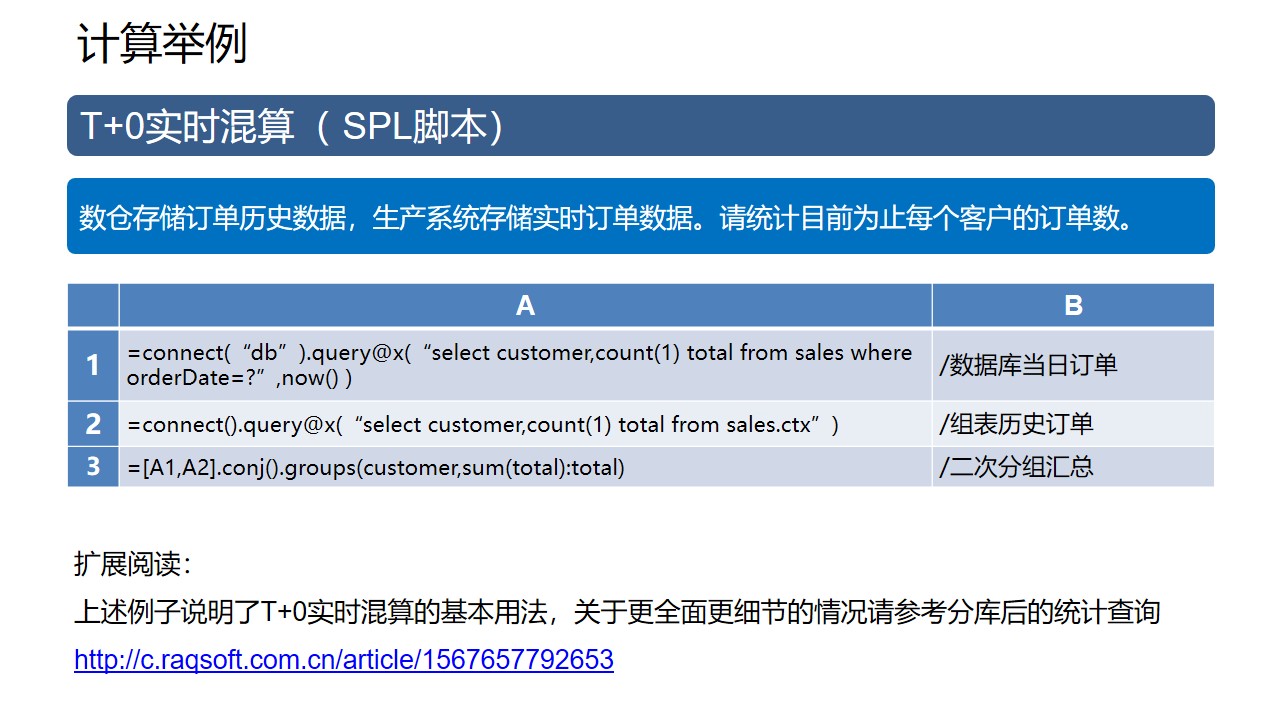Click the blank top-left corner table cell
Screen dimensions: 1280x720
click(93, 306)
